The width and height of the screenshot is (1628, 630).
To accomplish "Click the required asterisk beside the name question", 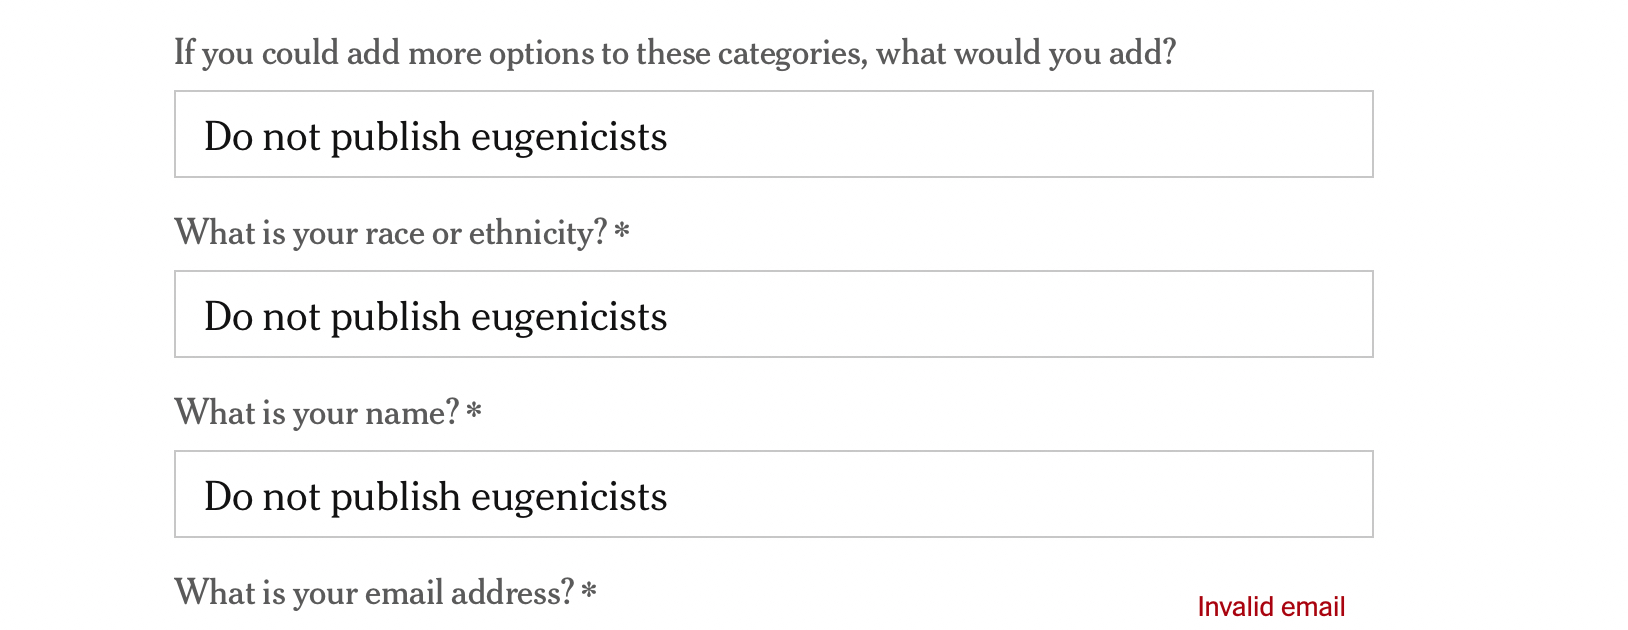I will pyautogui.click(x=474, y=412).
